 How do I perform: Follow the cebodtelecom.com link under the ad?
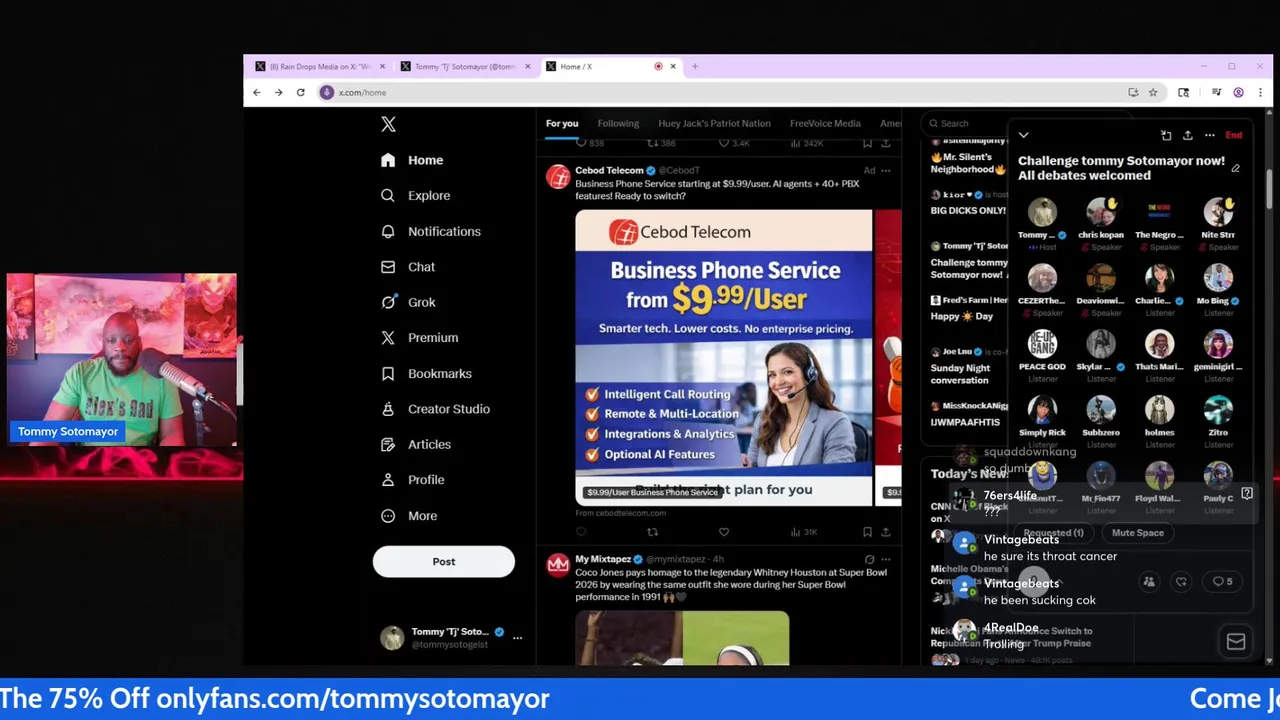[620, 513]
